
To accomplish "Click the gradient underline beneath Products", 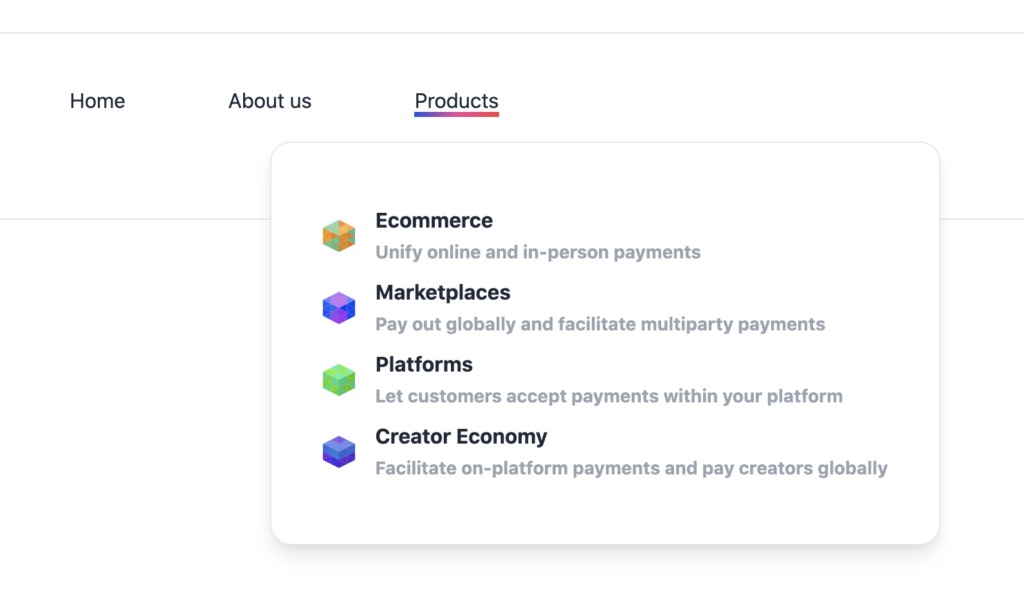I will pos(456,115).
